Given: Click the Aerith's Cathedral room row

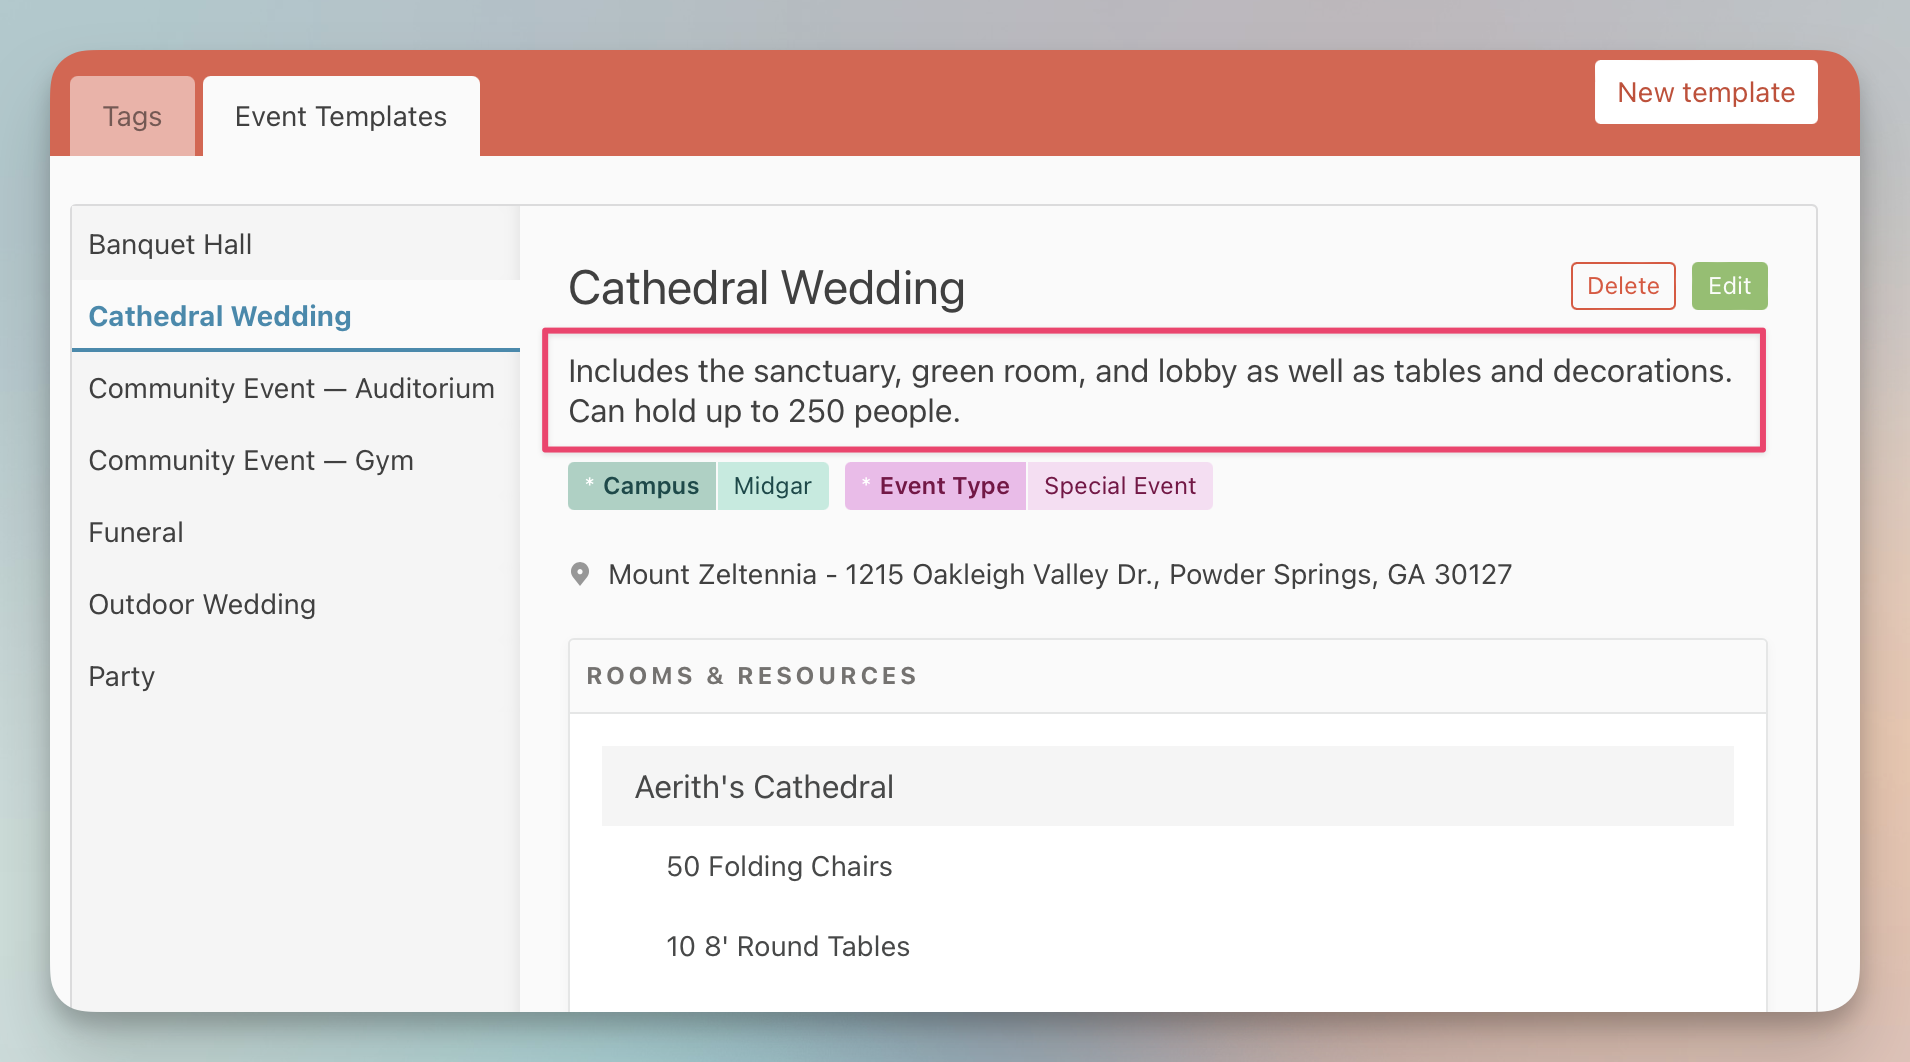Looking at the screenshot, I should point(1166,786).
